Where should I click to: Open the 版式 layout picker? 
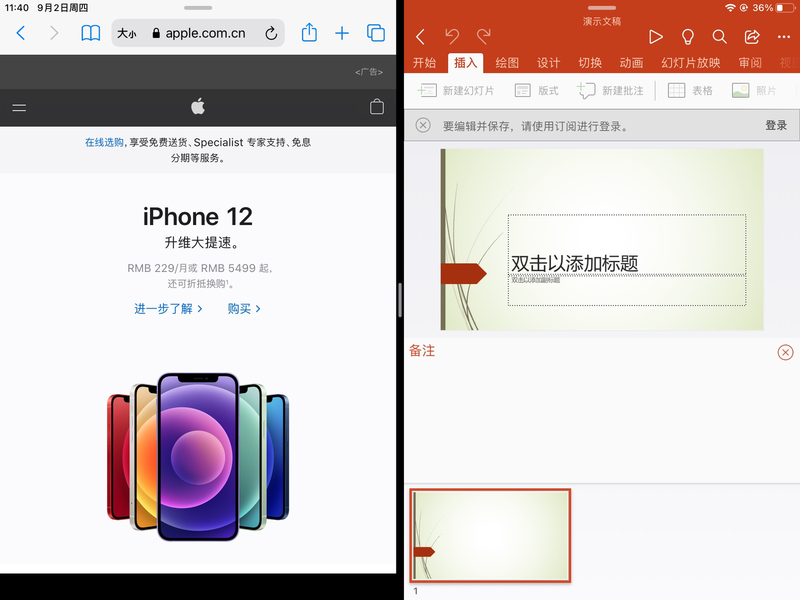click(x=536, y=91)
